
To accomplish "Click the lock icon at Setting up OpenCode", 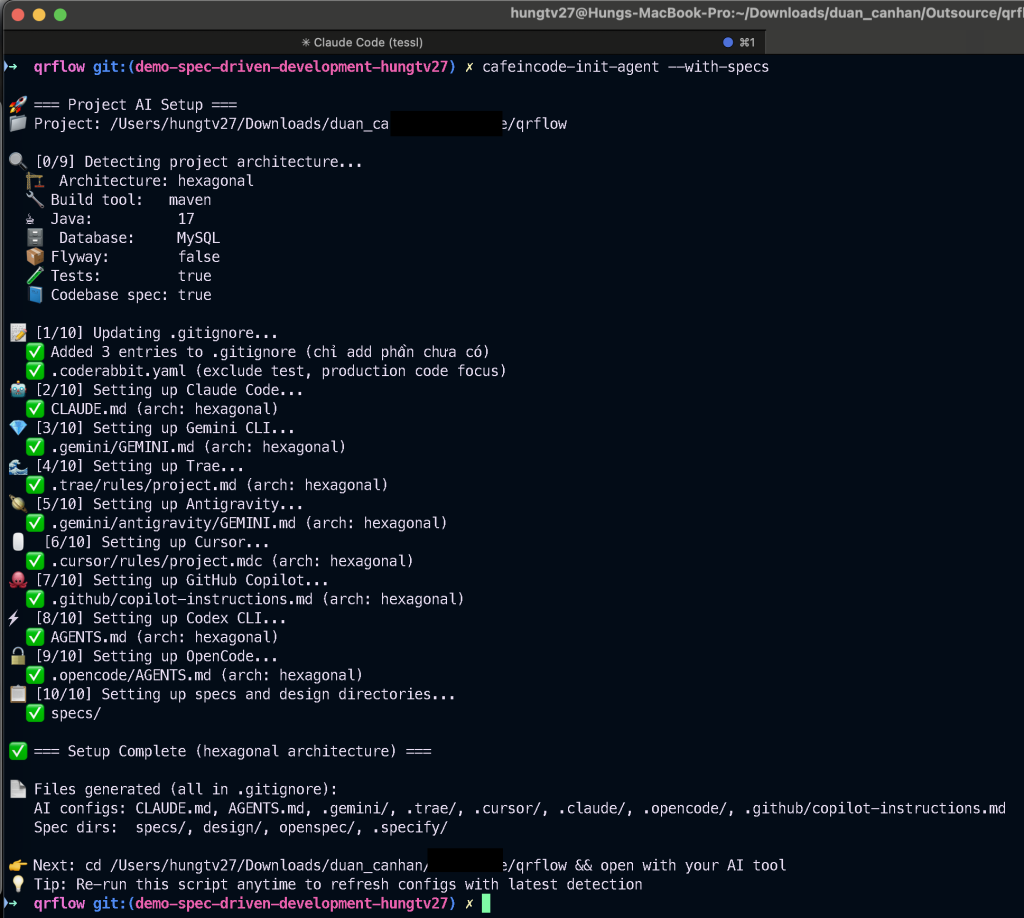I will click(17, 656).
